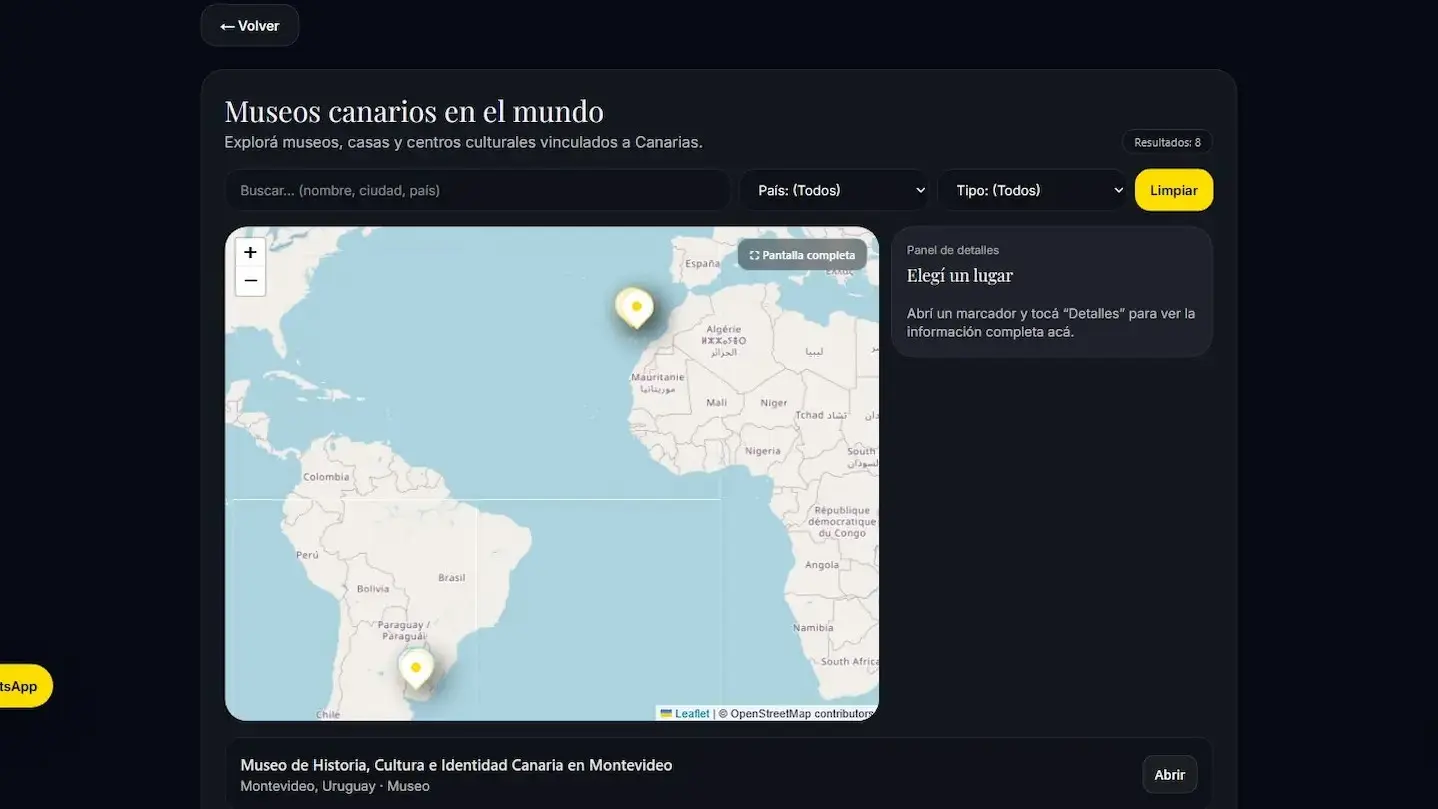Click the 'Panel de detalles' label
Screen dimensions: 1438x809
(953, 250)
